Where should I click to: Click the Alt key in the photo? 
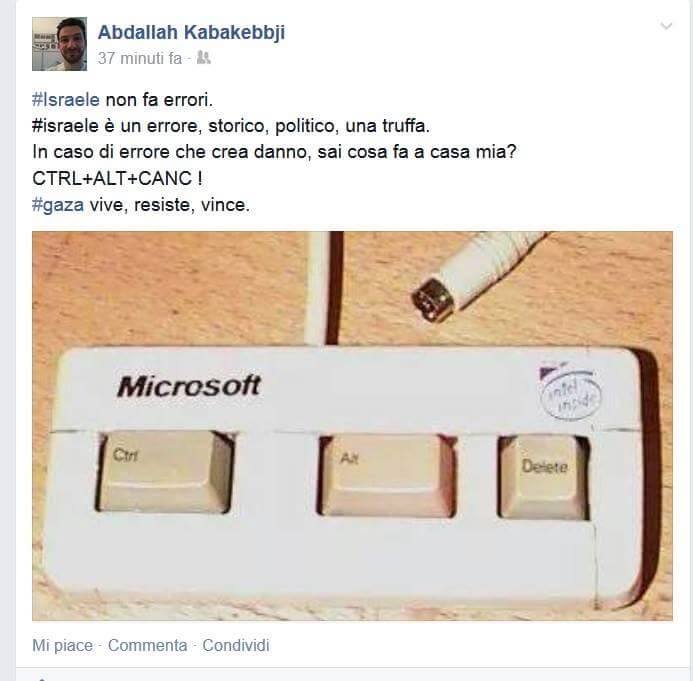387,476
